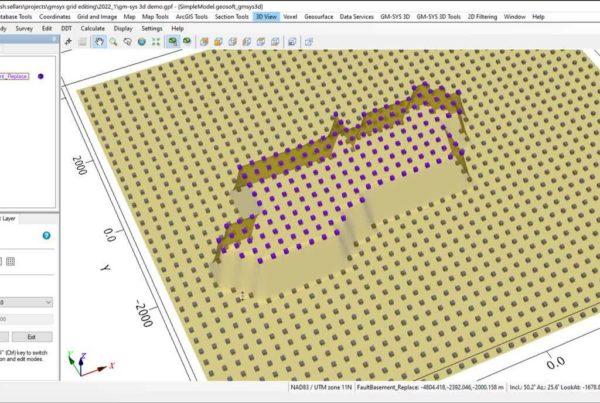
Task: Click the highlighted green surface edit icon
Action: click(173, 42)
